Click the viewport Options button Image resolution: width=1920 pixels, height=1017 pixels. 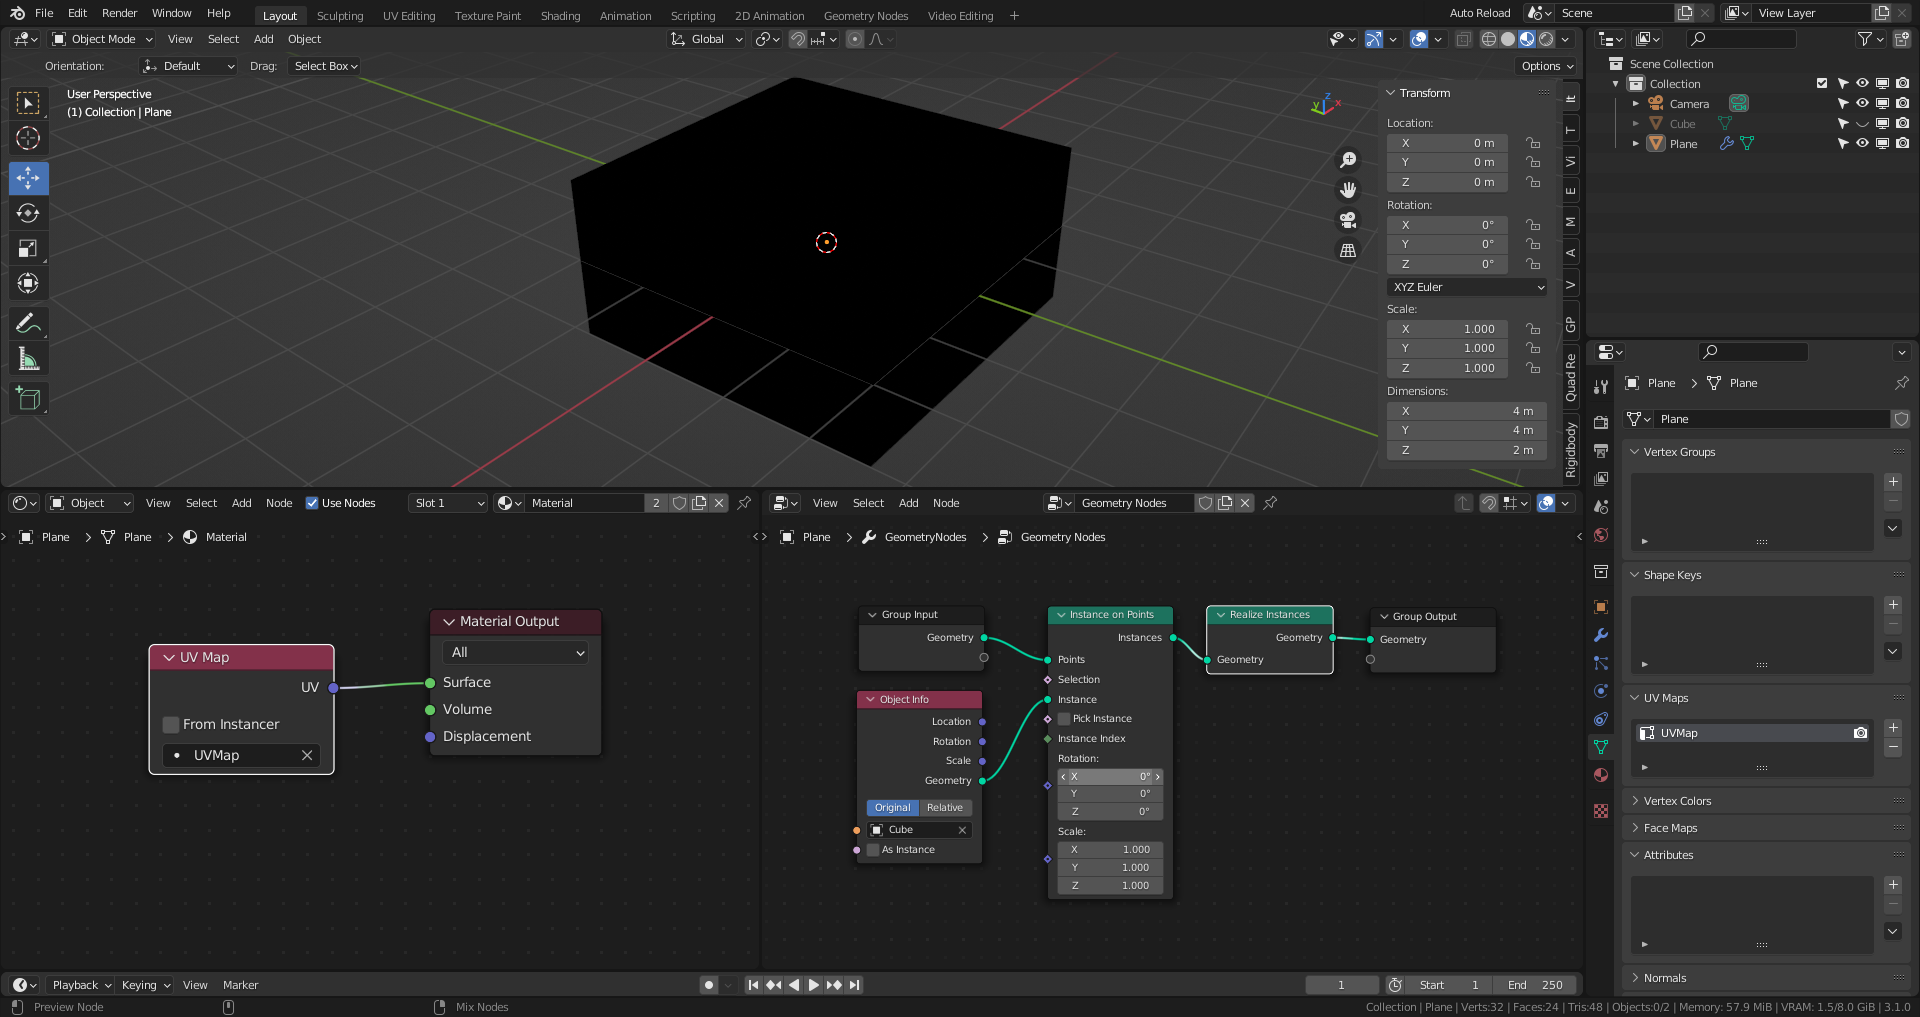(1547, 66)
